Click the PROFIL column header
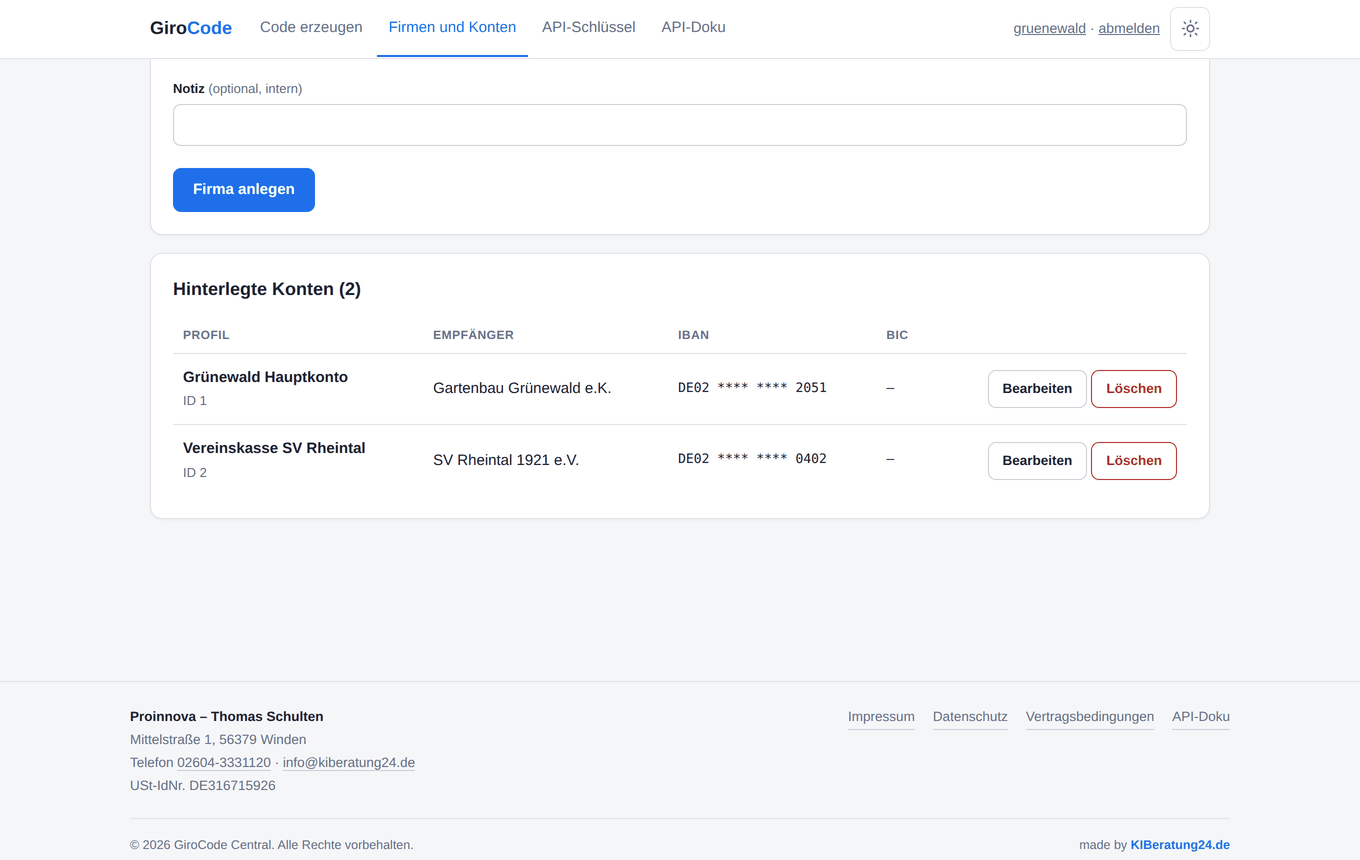1360x860 pixels. coord(206,335)
